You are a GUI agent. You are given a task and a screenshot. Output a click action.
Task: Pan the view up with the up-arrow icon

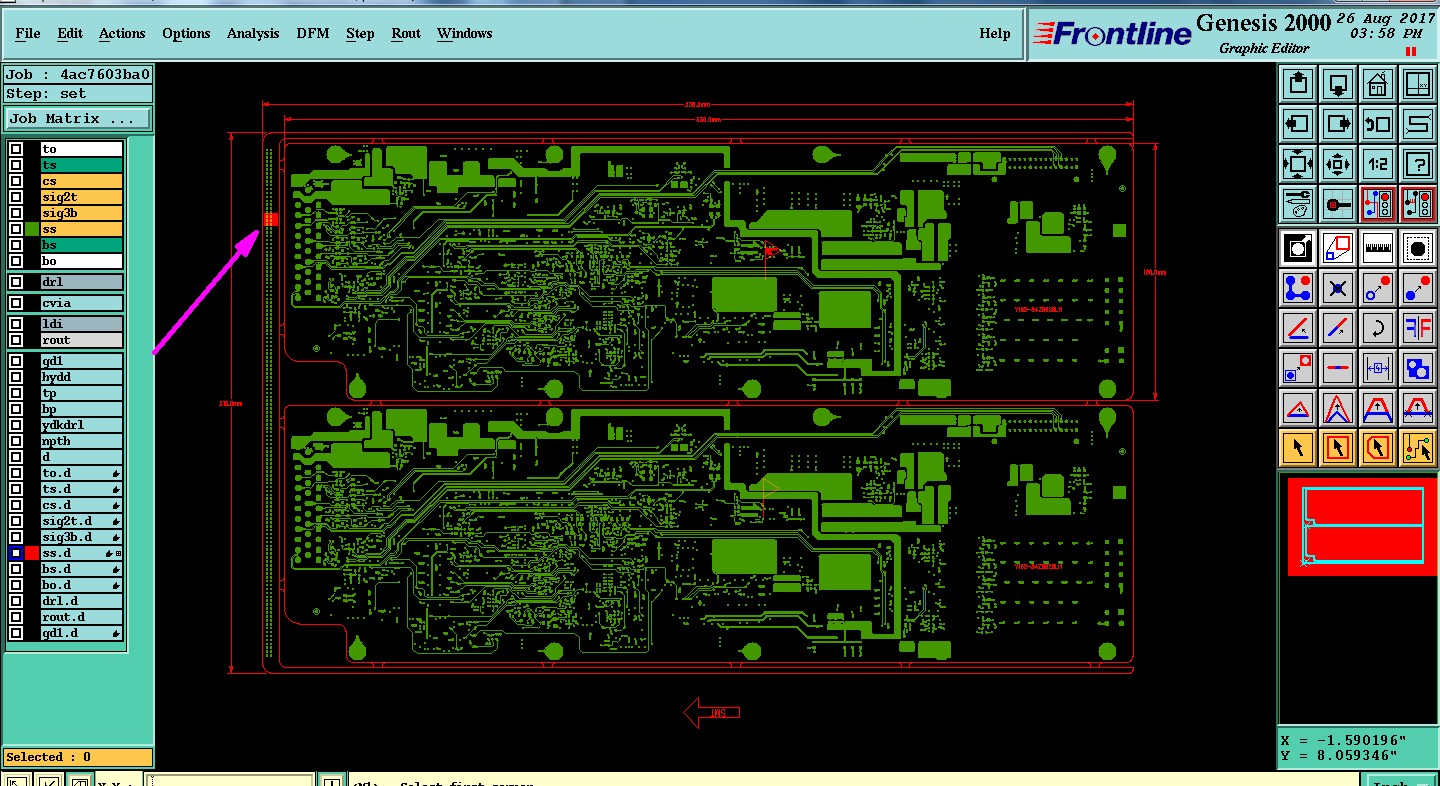(1298, 84)
